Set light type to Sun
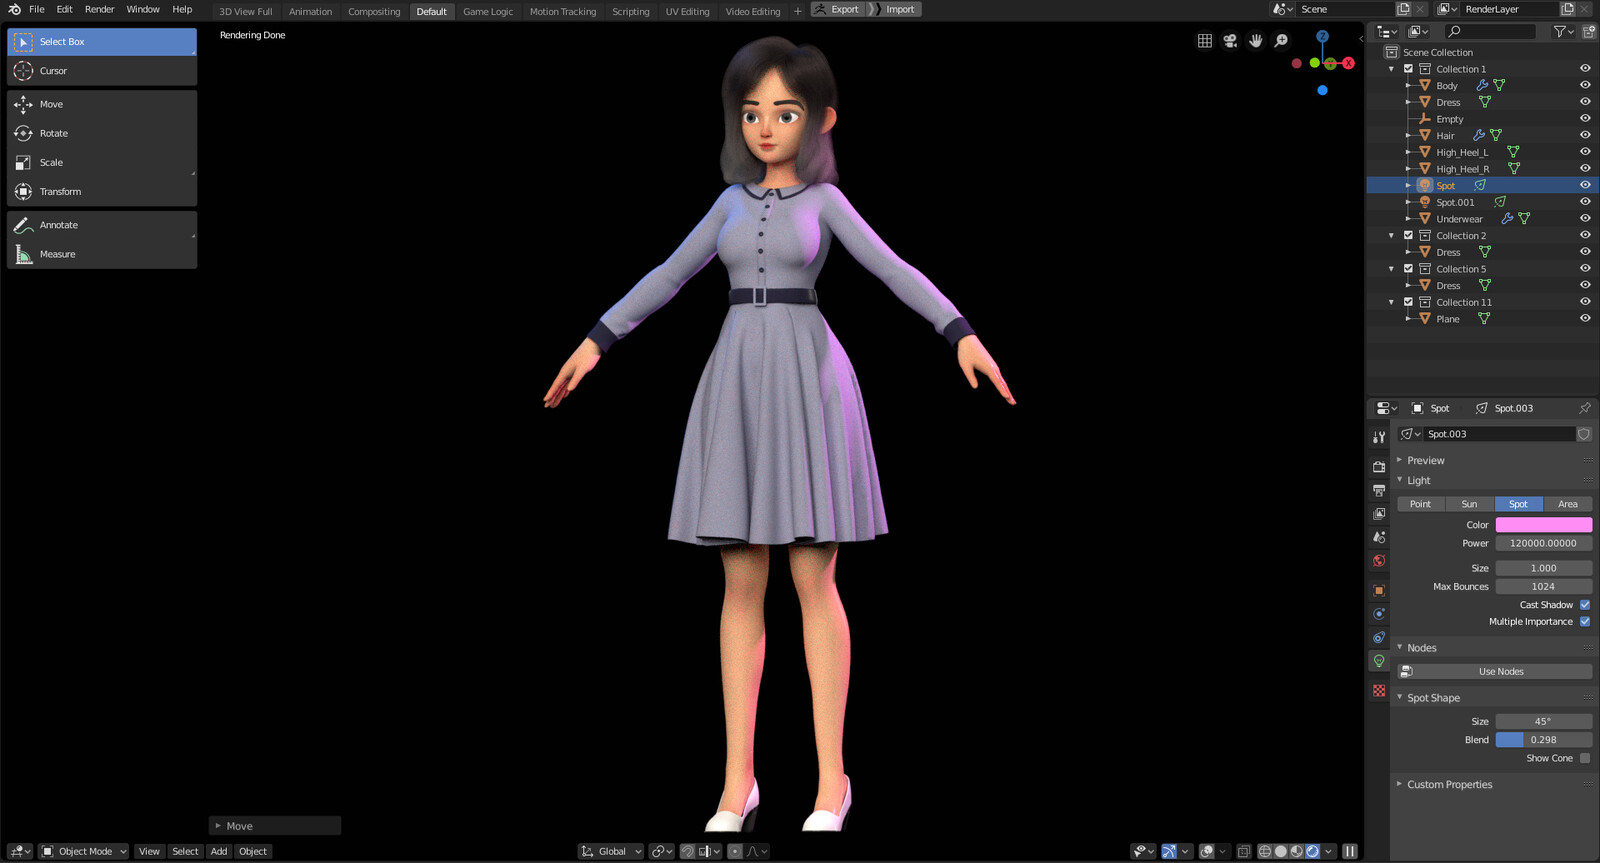This screenshot has width=1600, height=863. click(1469, 504)
